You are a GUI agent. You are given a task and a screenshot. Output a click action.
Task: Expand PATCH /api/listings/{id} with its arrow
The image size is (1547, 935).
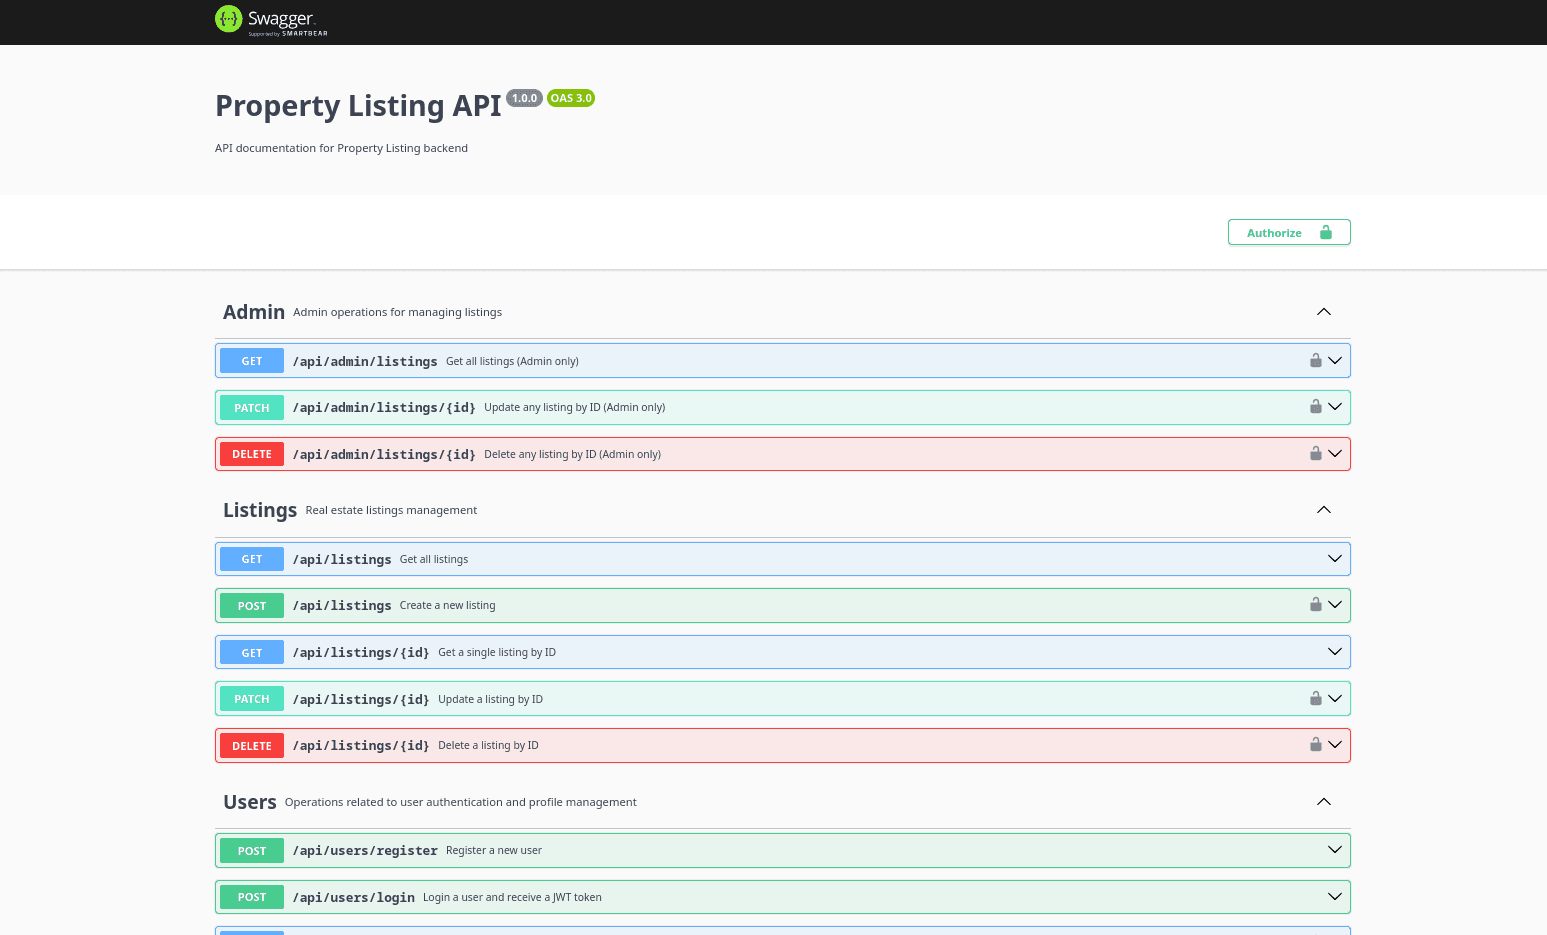coord(1335,698)
